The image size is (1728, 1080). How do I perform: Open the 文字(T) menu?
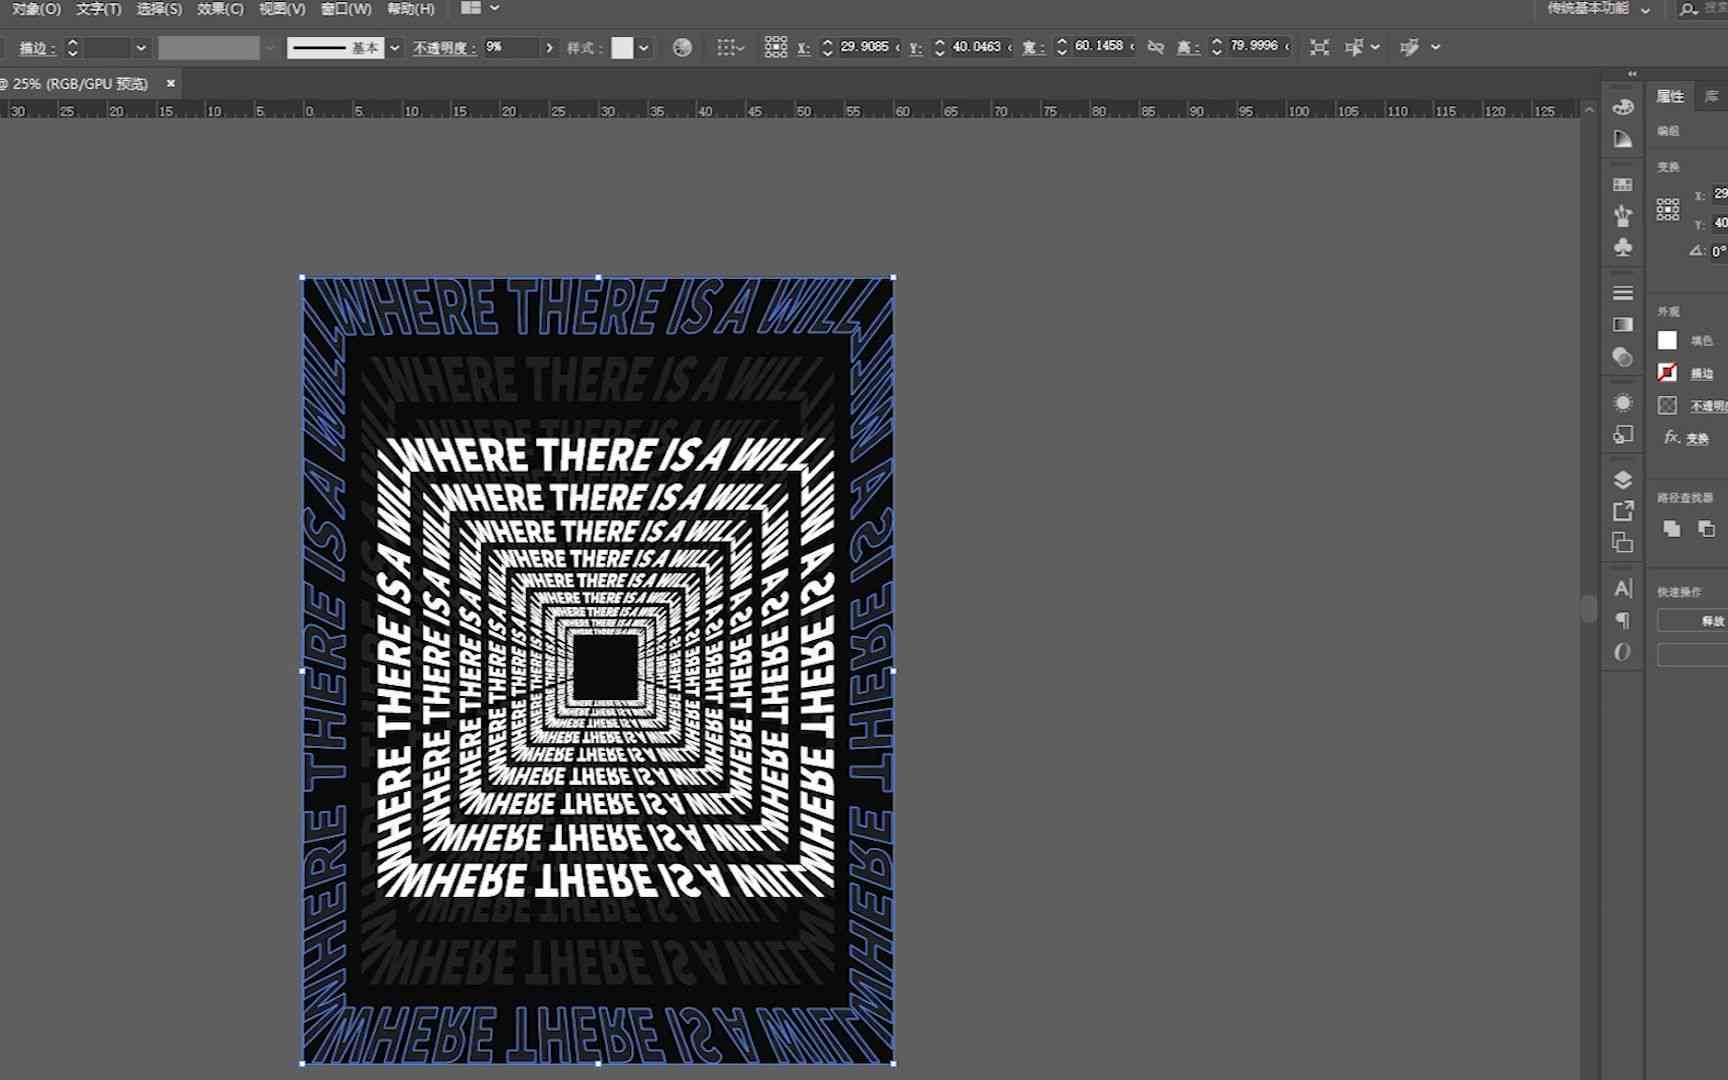click(x=98, y=9)
